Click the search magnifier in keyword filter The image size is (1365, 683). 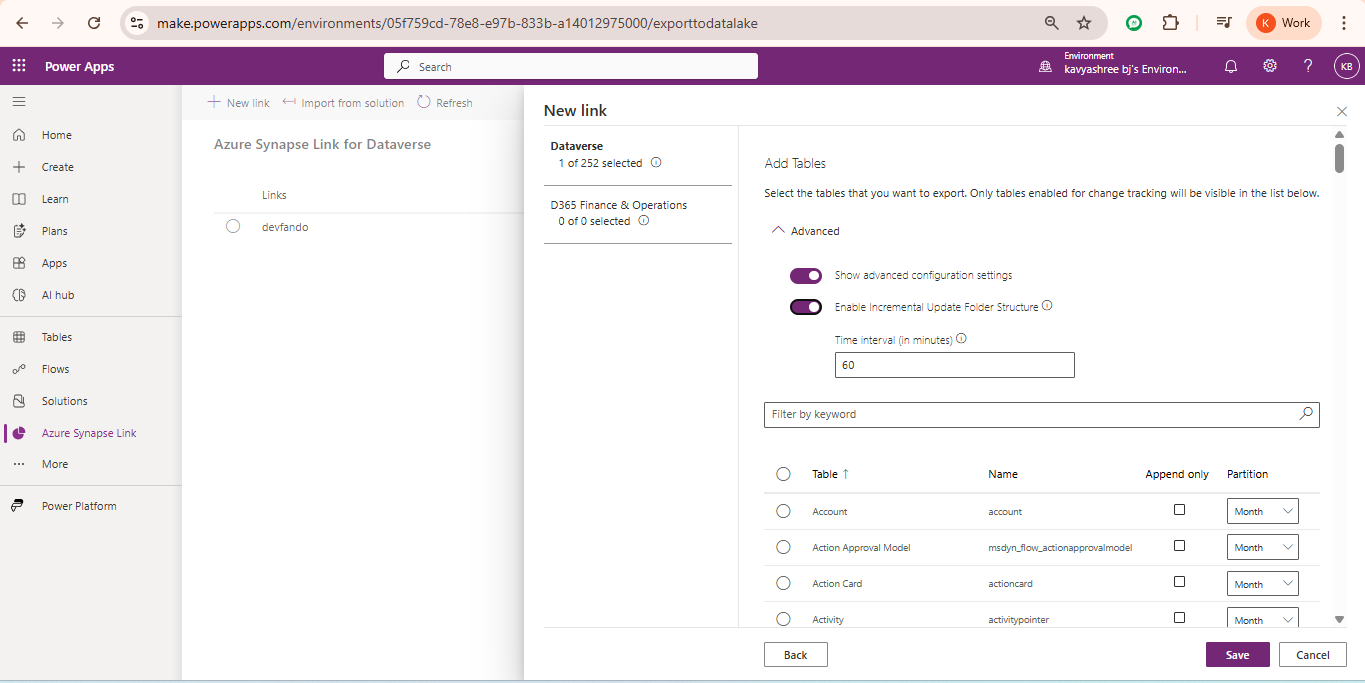coord(1305,414)
